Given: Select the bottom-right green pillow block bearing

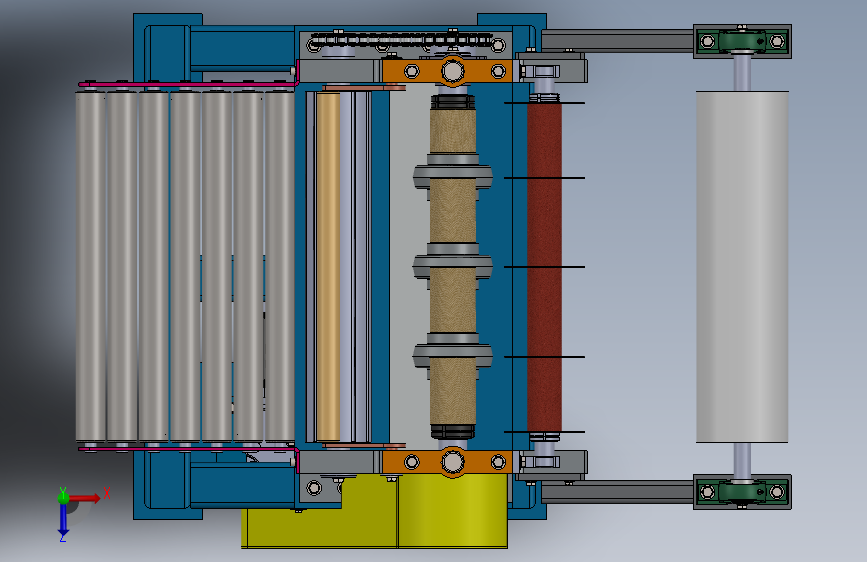Looking at the screenshot, I should tap(742, 491).
